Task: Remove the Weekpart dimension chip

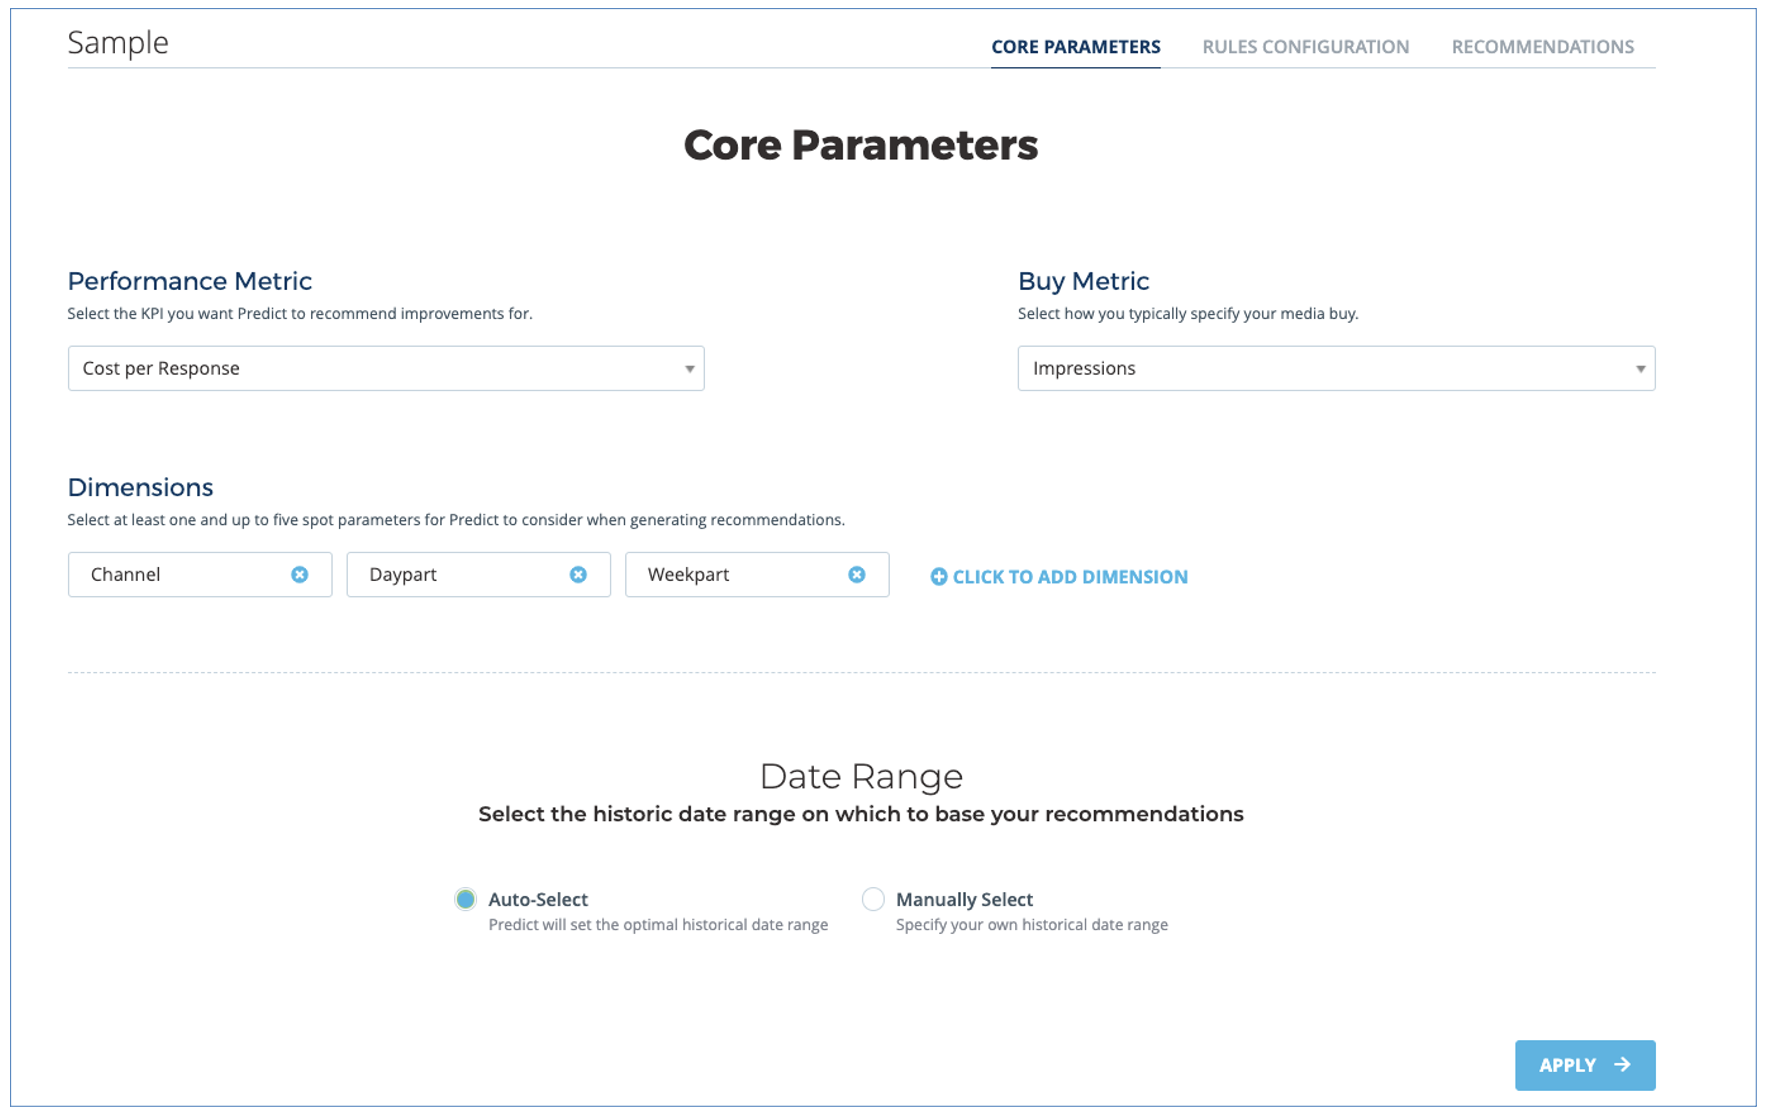Action: (857, 574)
